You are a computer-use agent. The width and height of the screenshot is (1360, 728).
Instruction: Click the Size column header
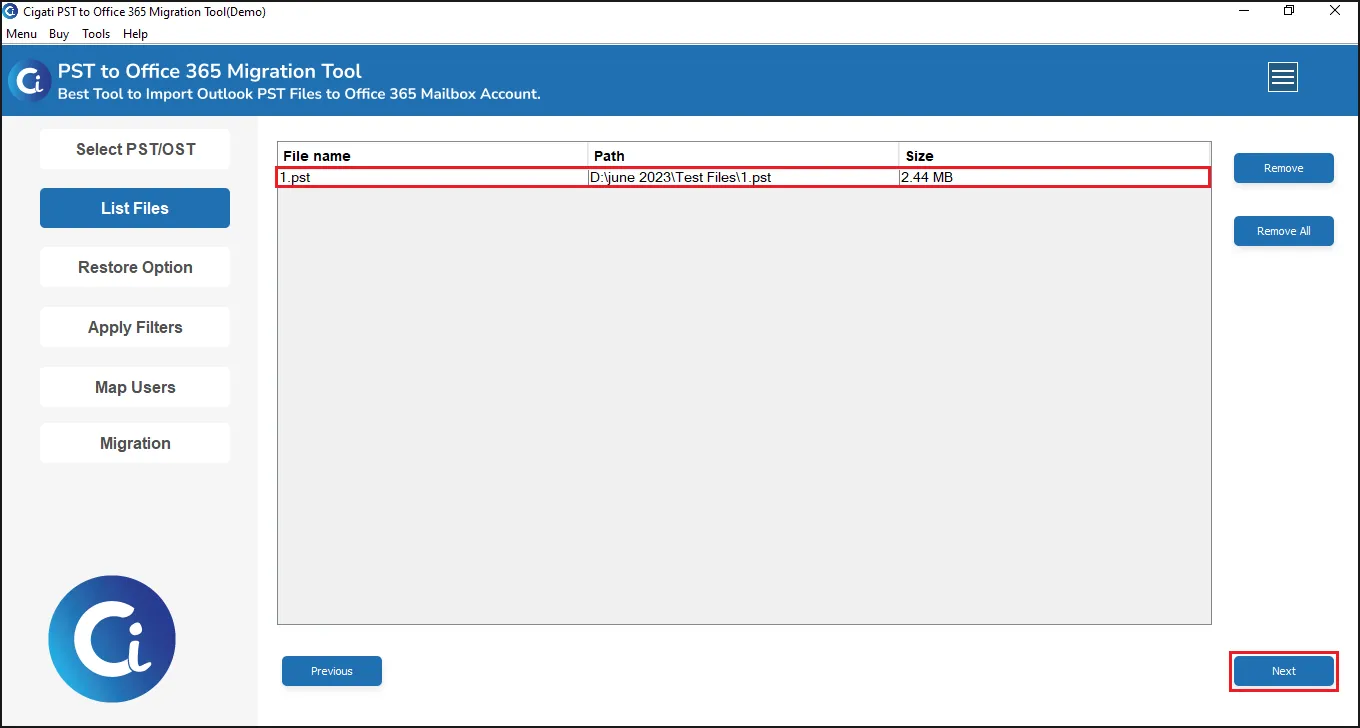pyautogui.click(x=1054, y=156)
